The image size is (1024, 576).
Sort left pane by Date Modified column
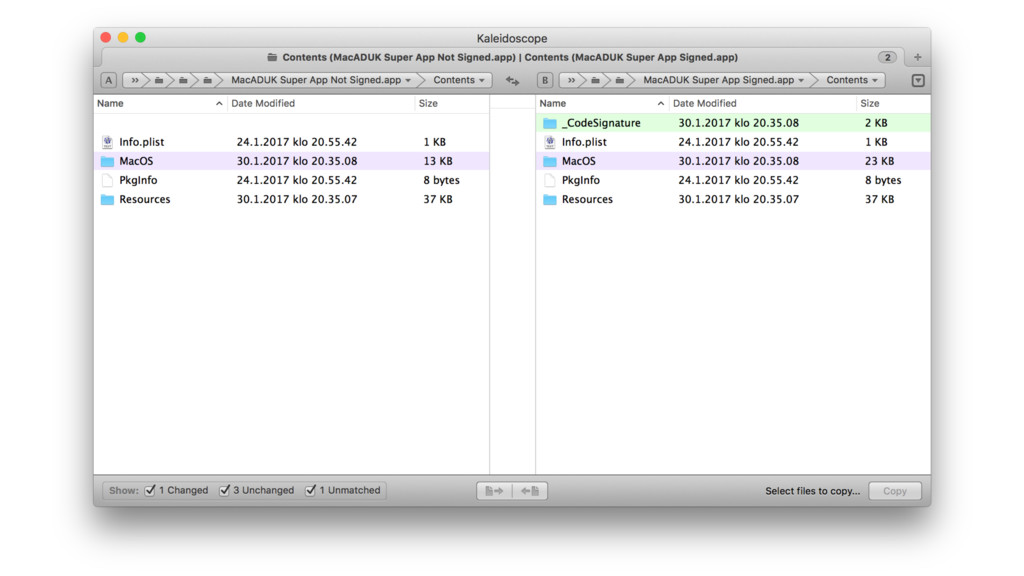point(321,103)
